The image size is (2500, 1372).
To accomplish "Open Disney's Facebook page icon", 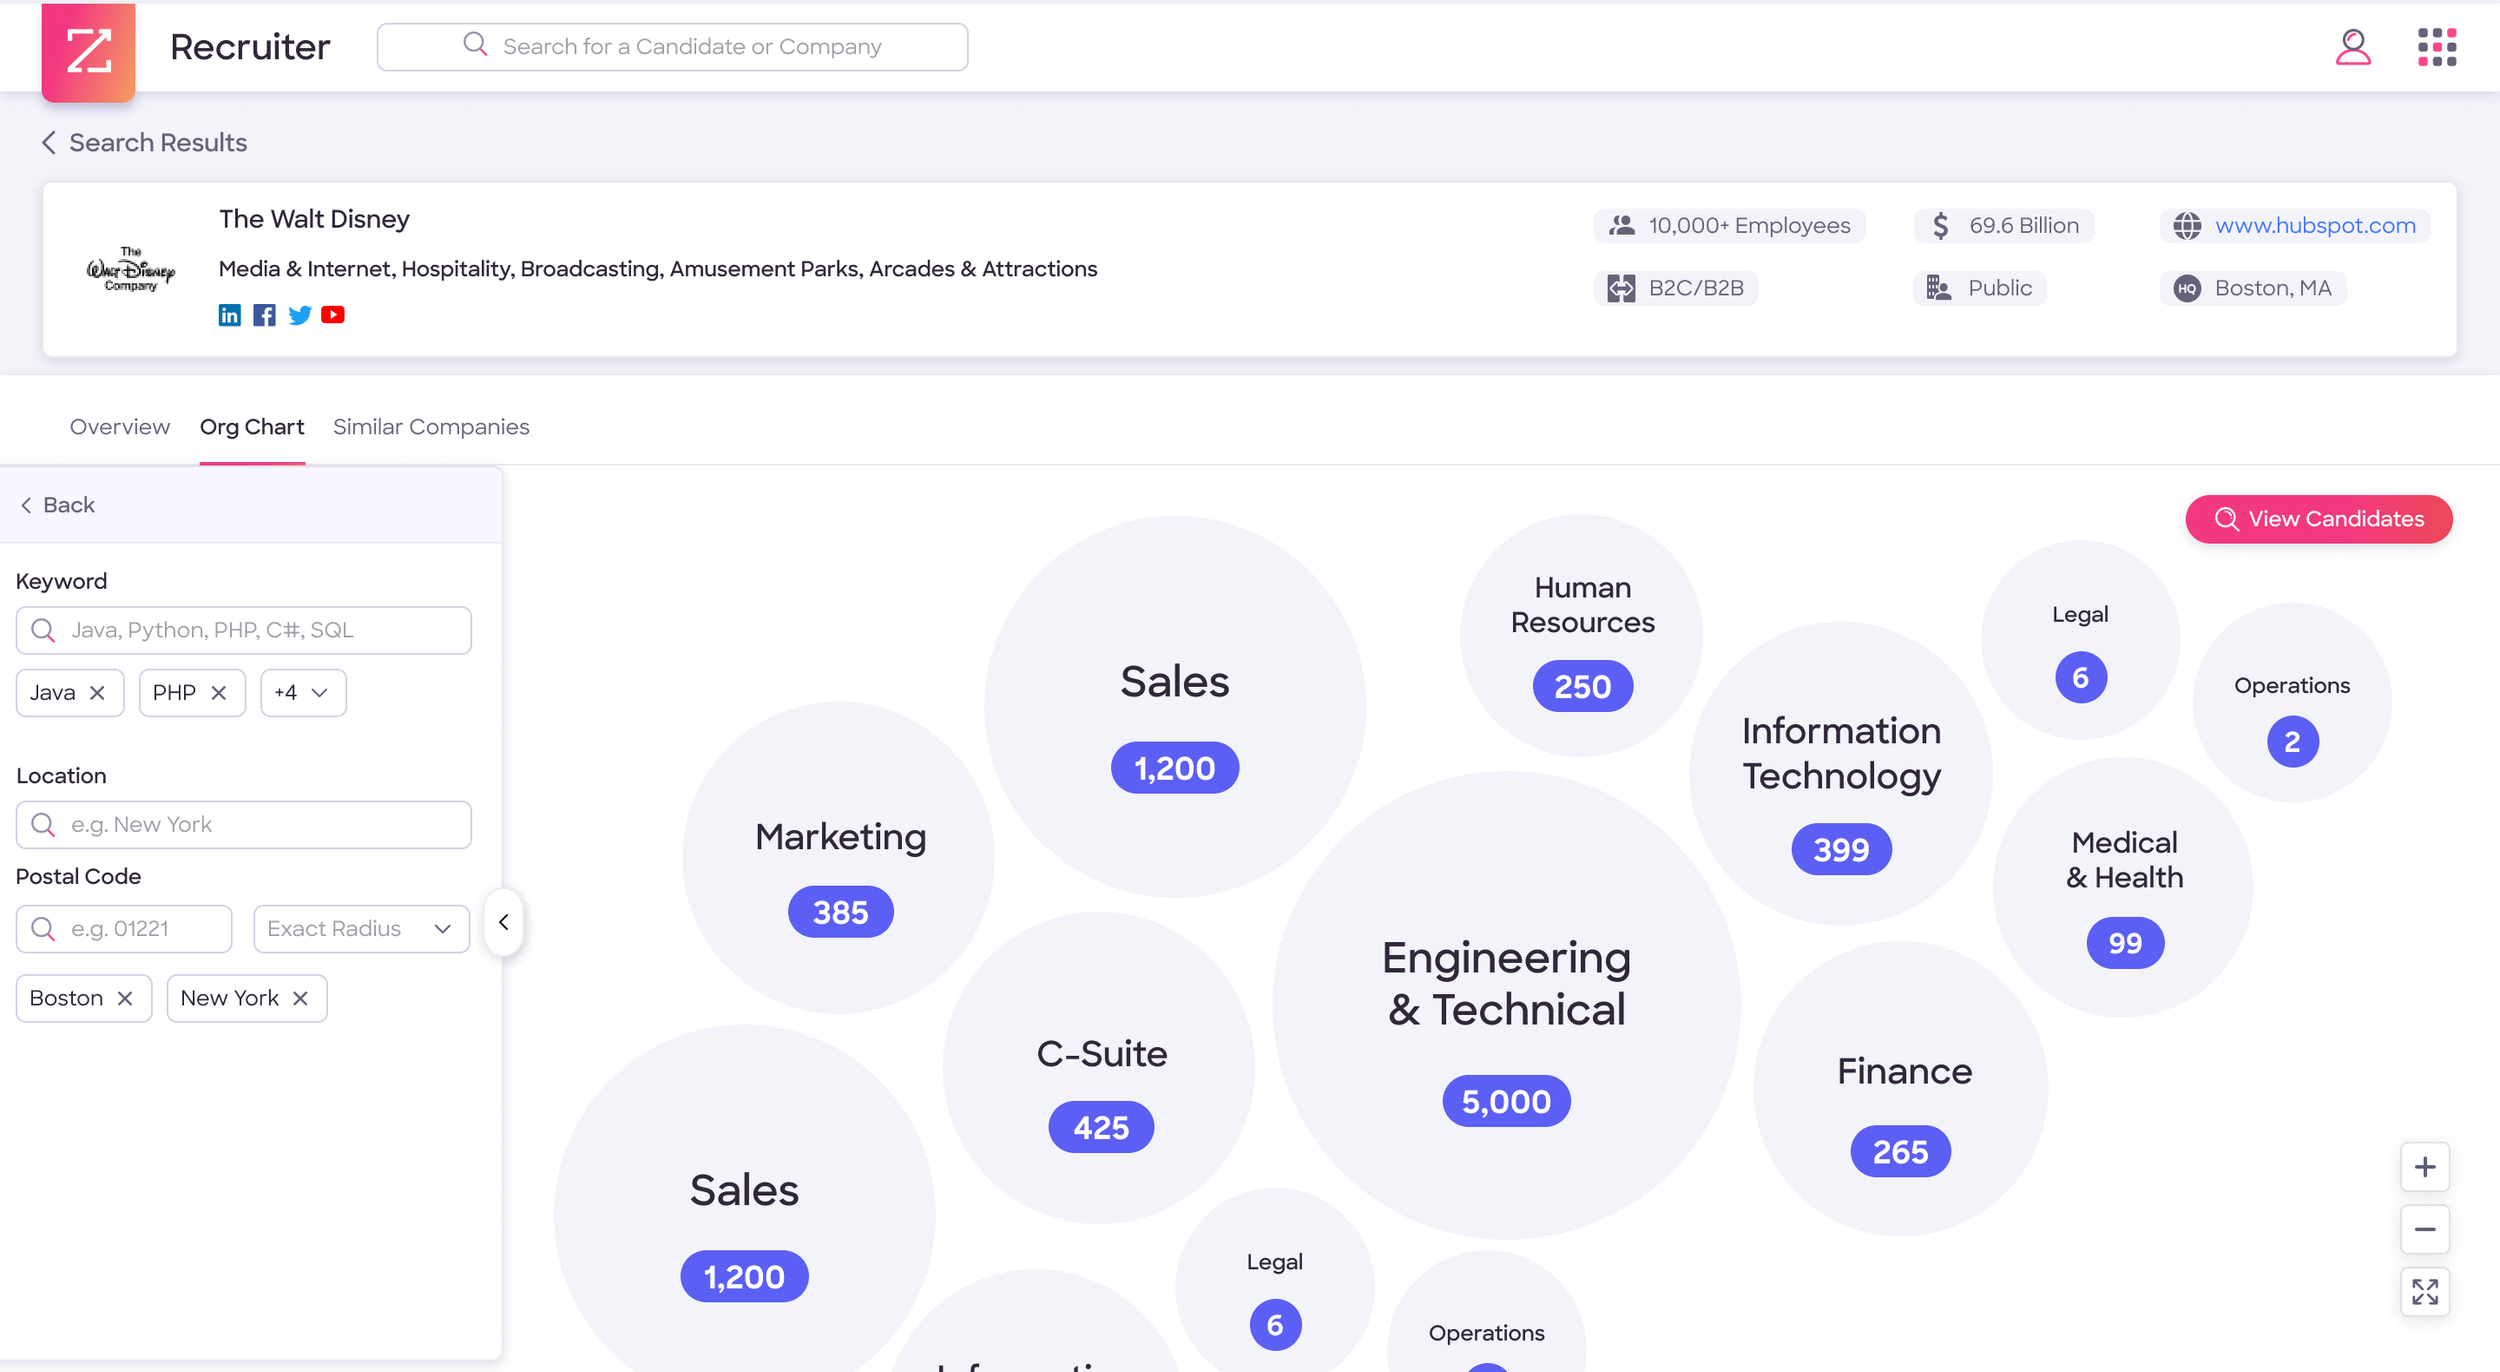I will [264, 315].
